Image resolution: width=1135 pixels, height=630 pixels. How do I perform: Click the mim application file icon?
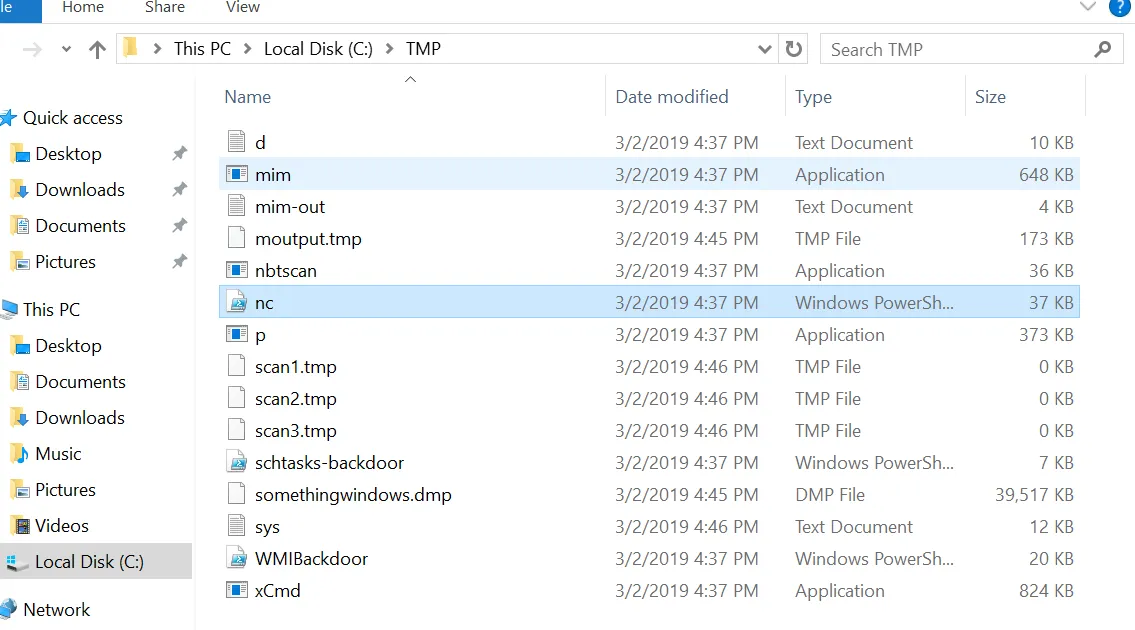[x=237, y=175]
